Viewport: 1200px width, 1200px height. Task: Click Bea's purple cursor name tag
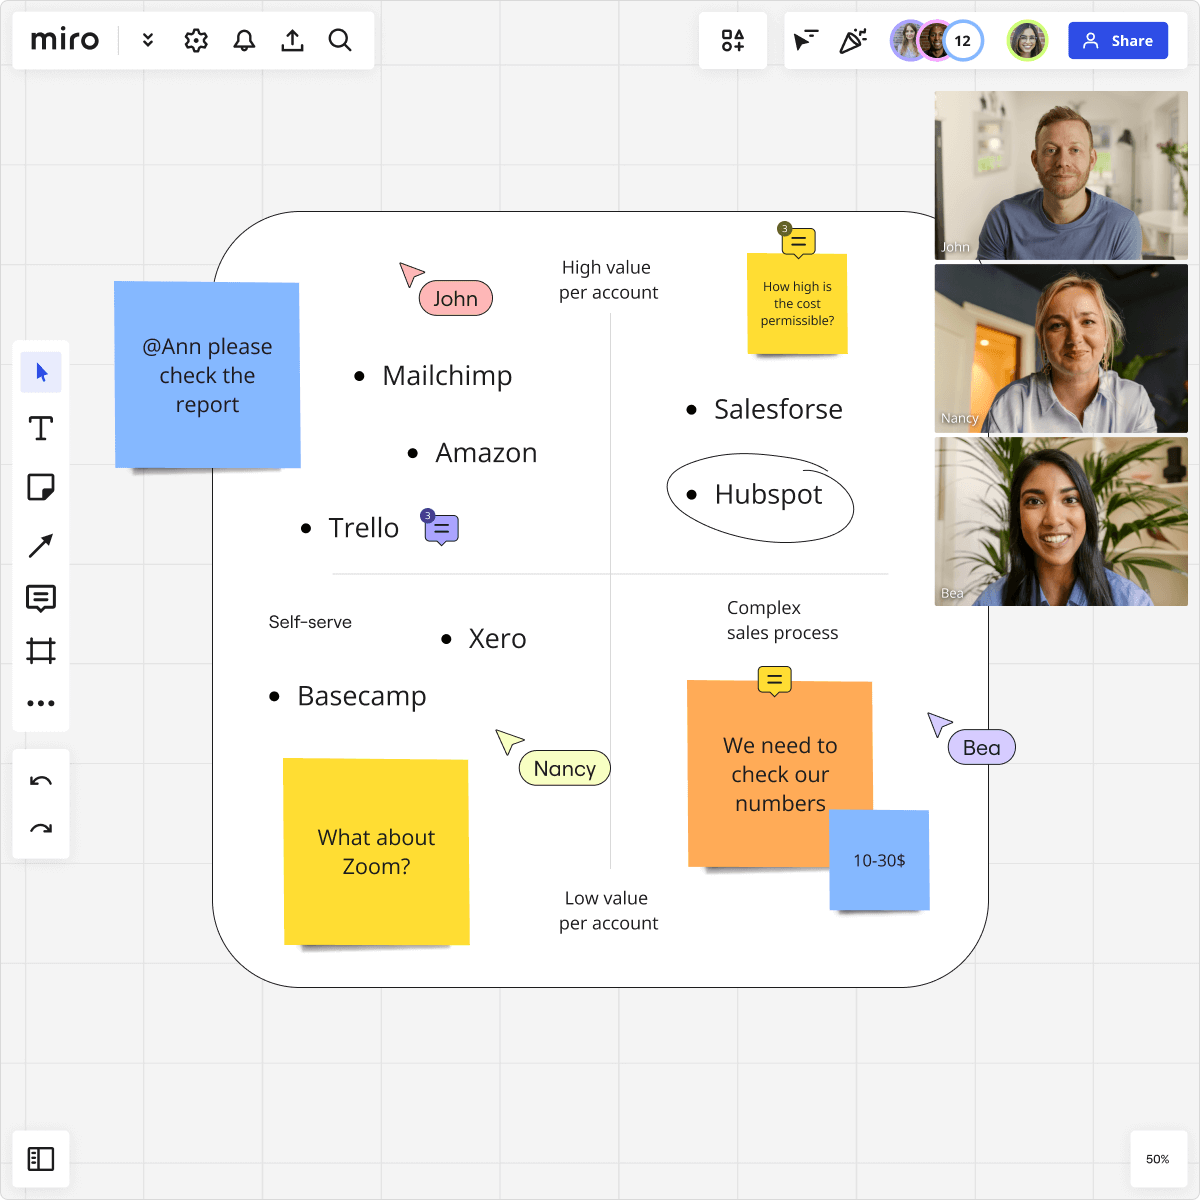point(982,747)
